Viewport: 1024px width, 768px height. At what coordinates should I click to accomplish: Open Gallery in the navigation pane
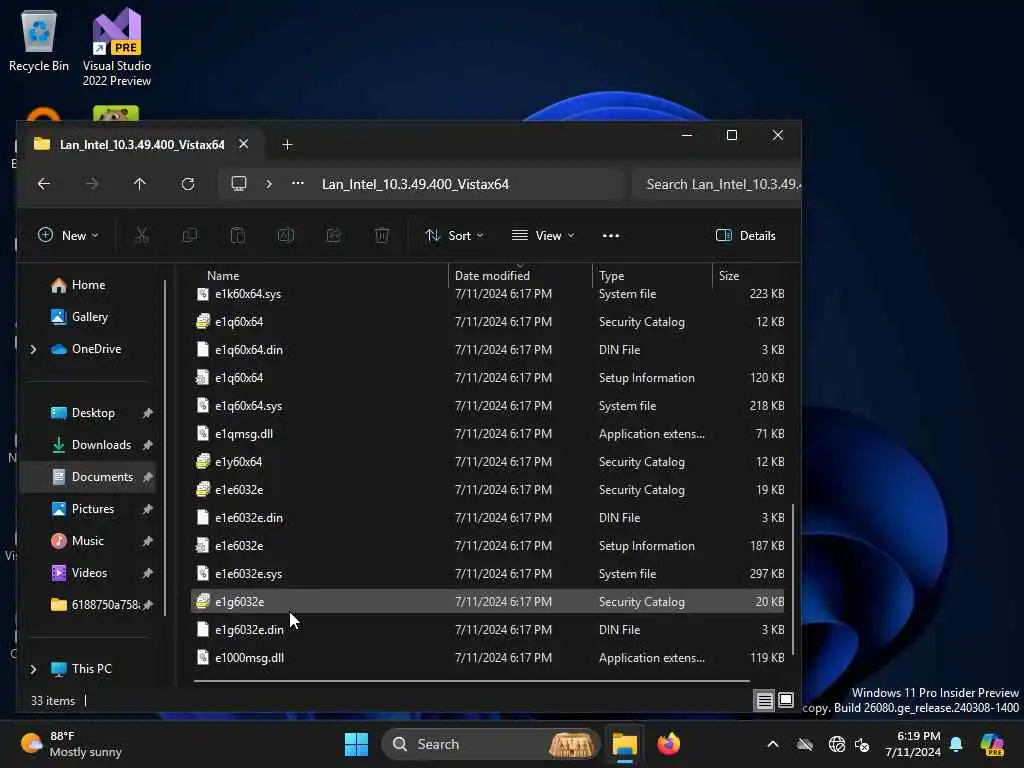coord(89,317)
